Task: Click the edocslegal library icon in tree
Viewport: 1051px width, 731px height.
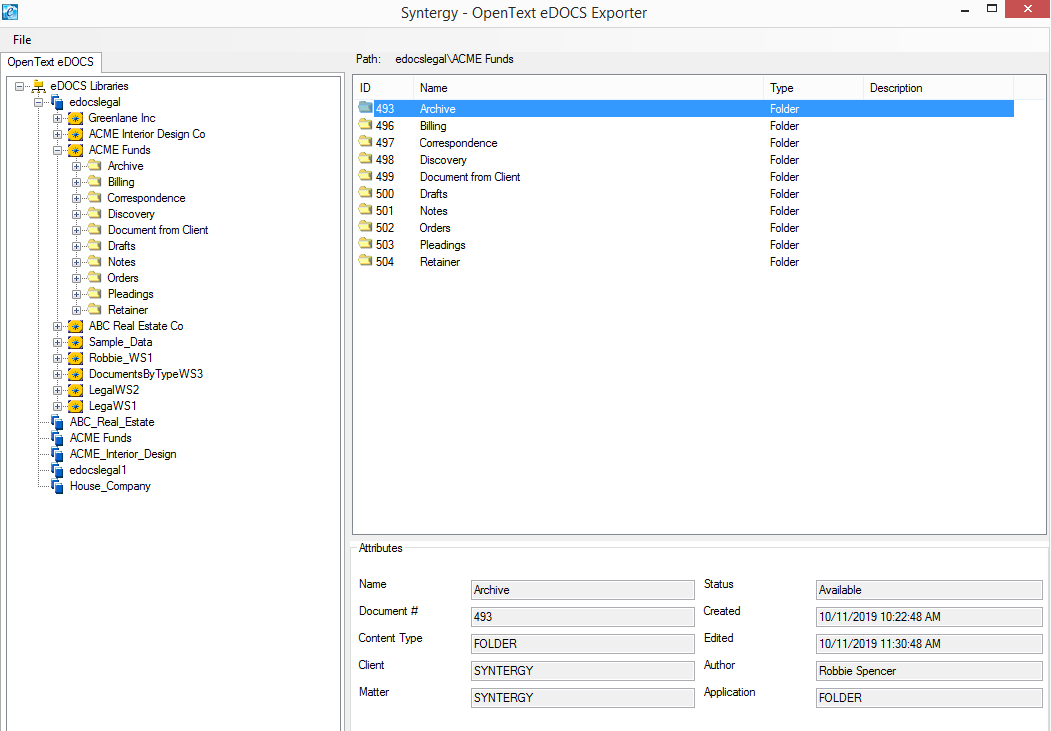Action: pyautogui.click(x=58, y=103)
